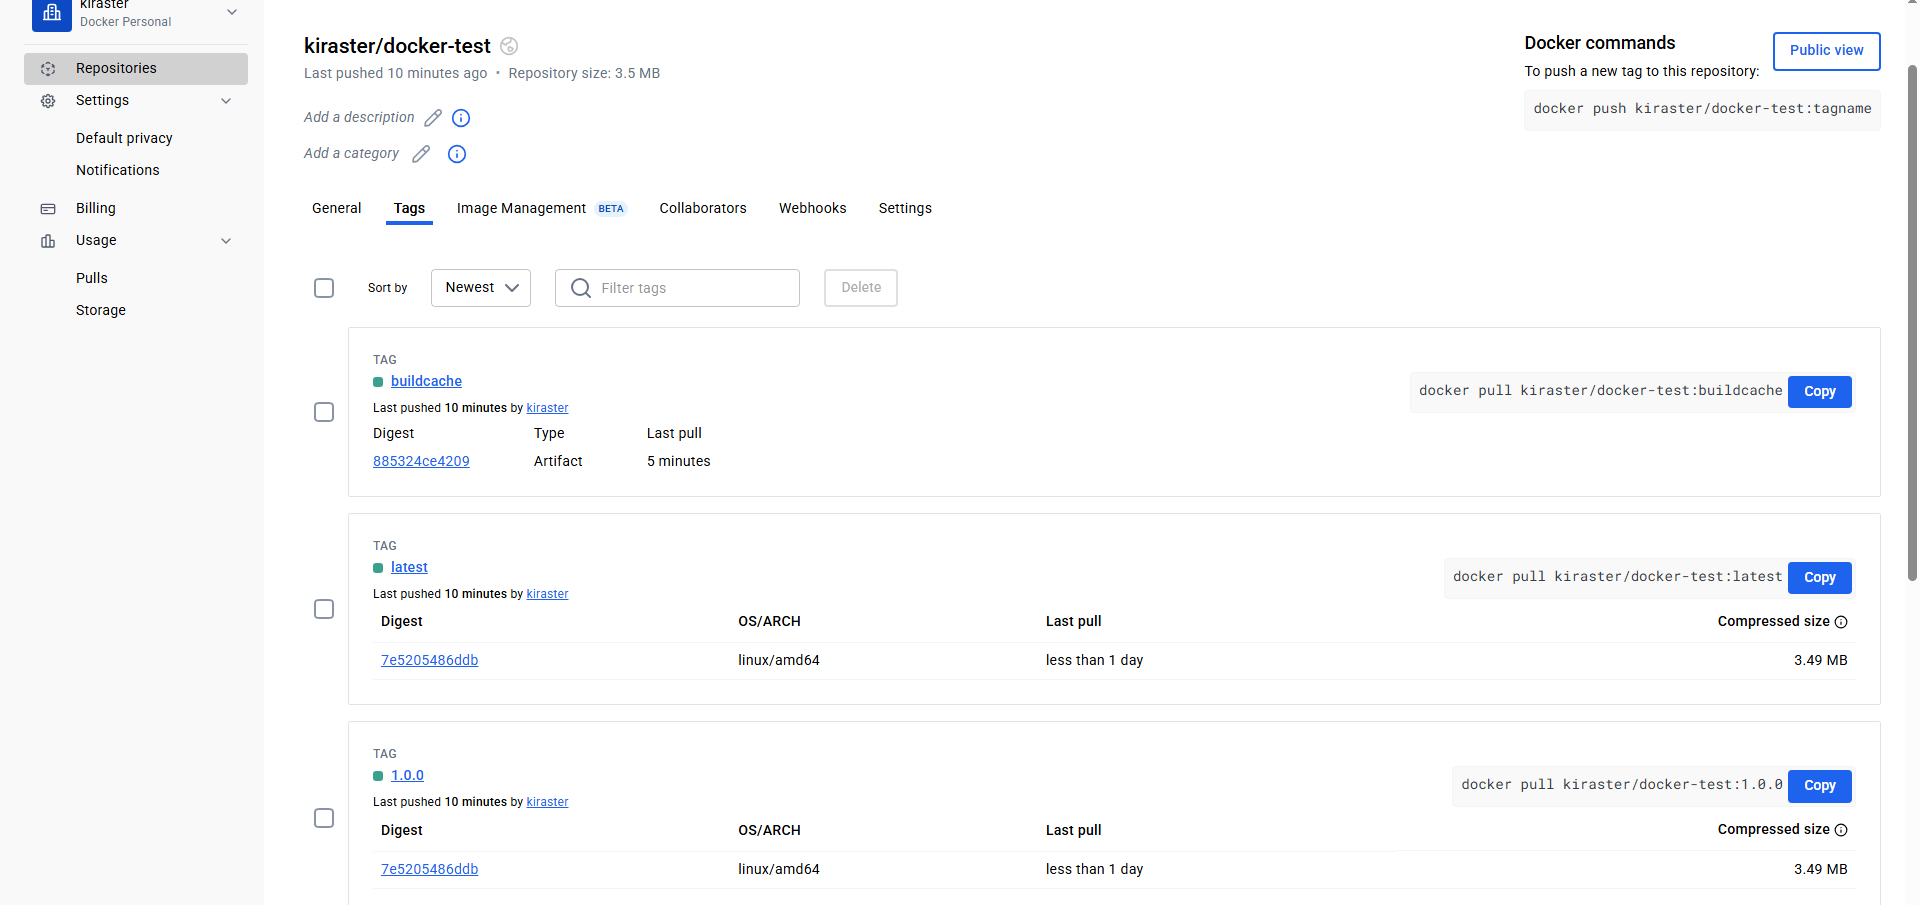Open Default privacy settings

click(x=124, y=138)
